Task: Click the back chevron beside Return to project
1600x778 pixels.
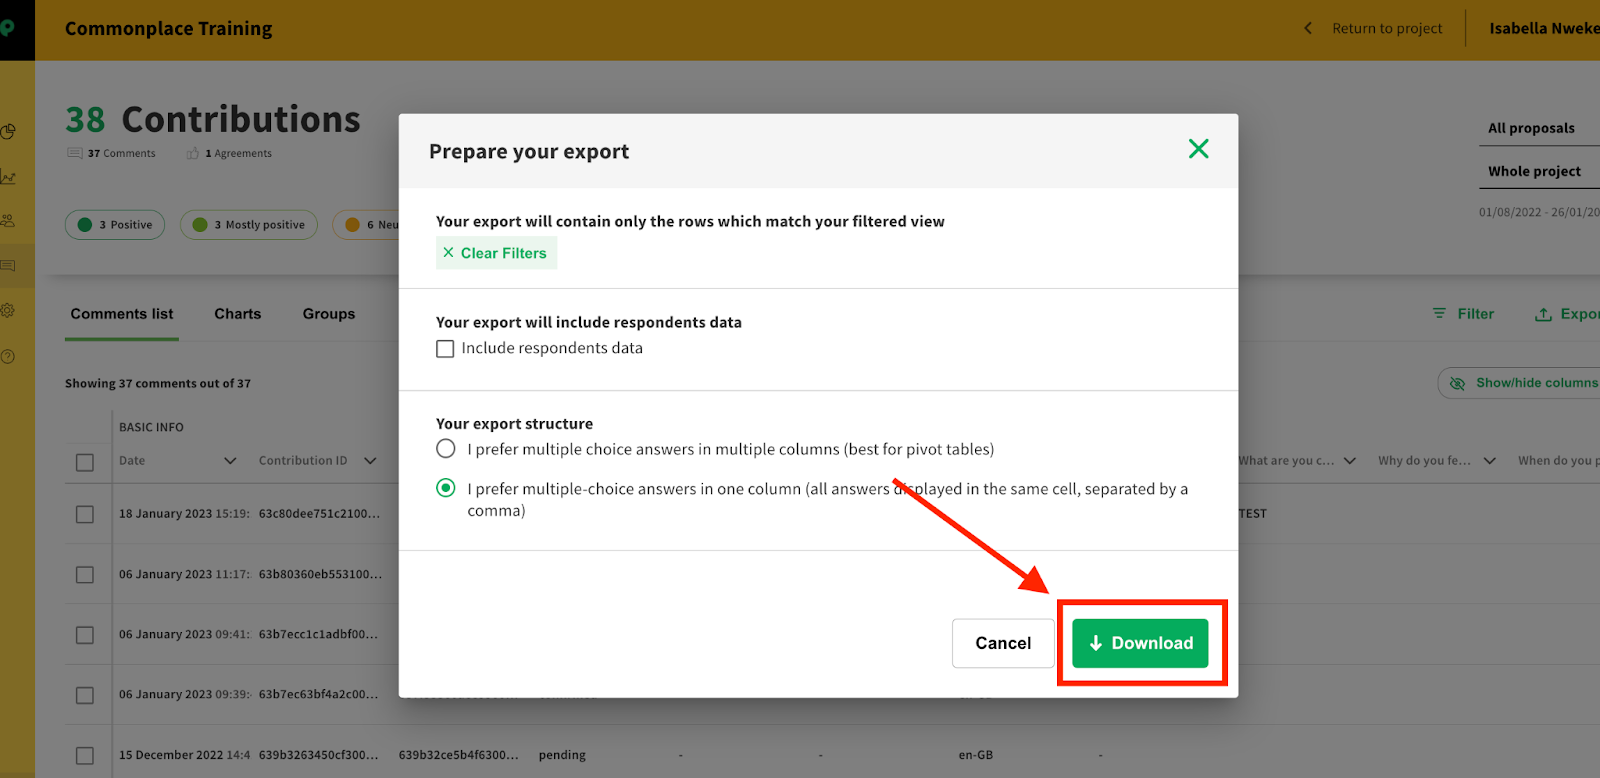Action: pyautogui.click(x=1308, y=28)
